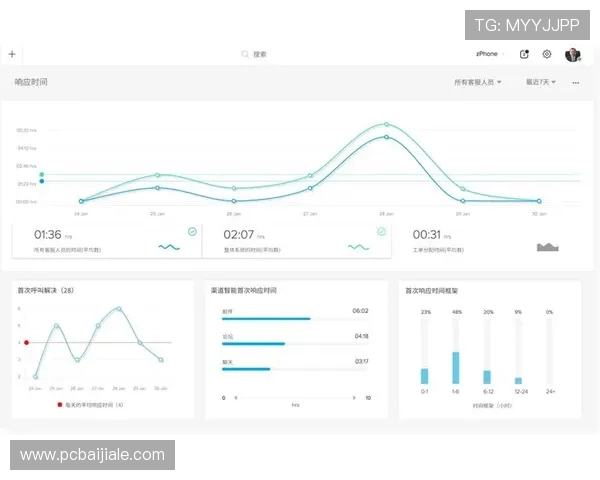The image size is (600, 480).
Task: Click the plus icon in top bar
Action: click(x=12, y=54)
